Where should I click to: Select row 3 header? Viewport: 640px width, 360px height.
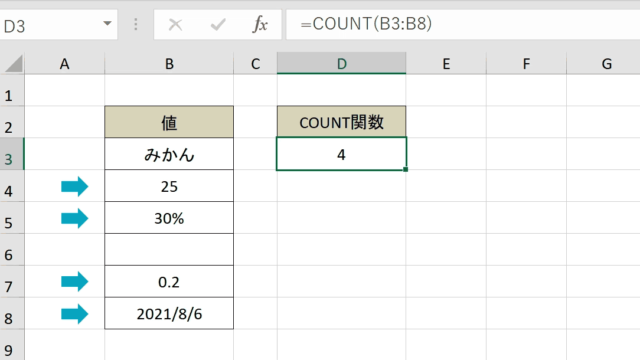click(12, 154)
